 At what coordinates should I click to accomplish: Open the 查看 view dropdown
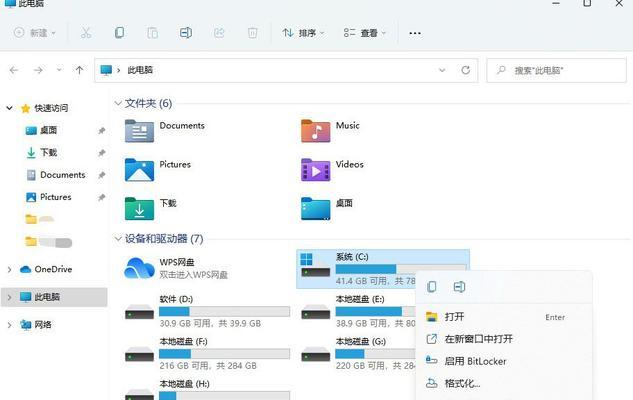362,33
